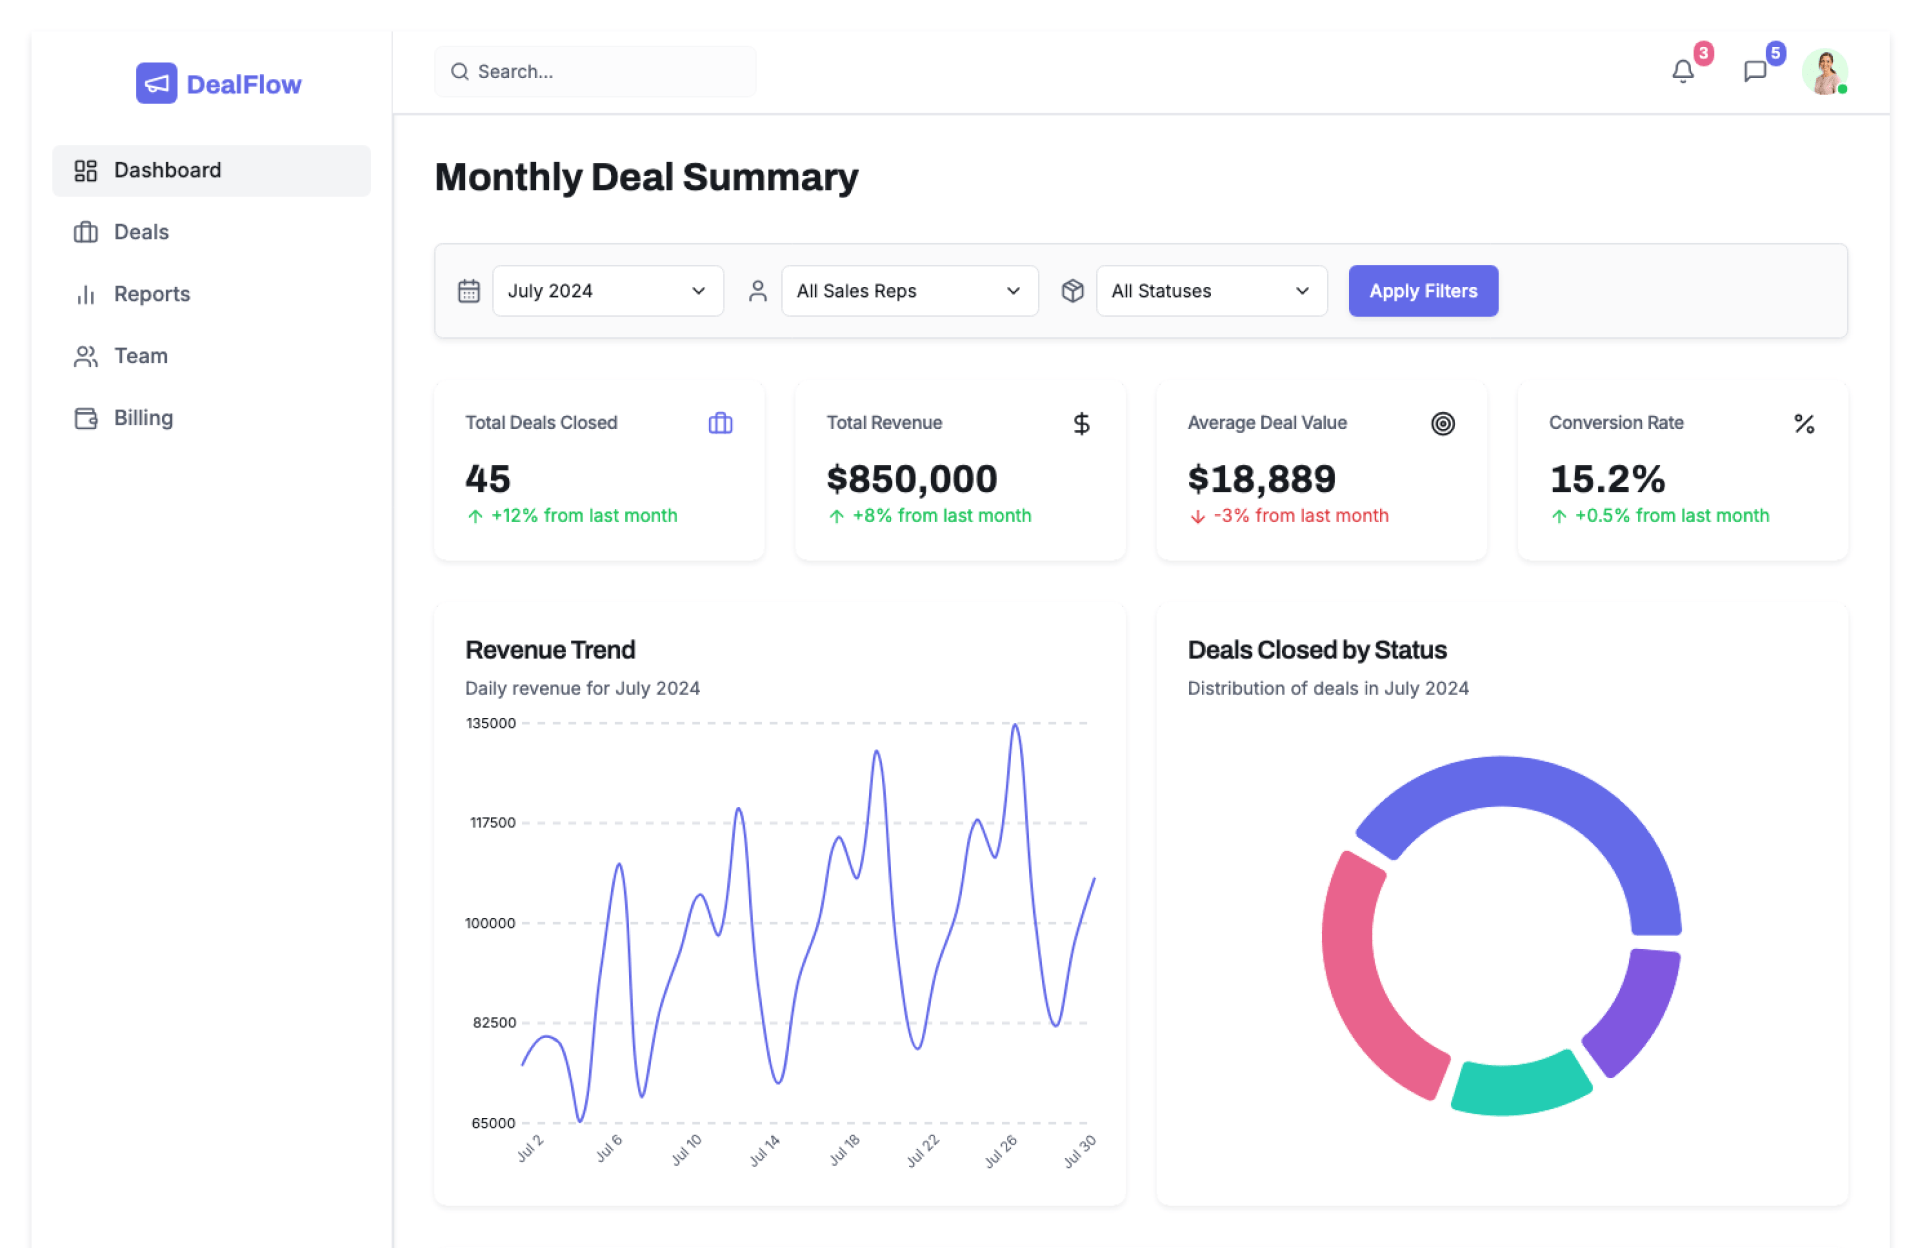
Task: Click the calendar icon in filter bar
Action: [469, 291]
